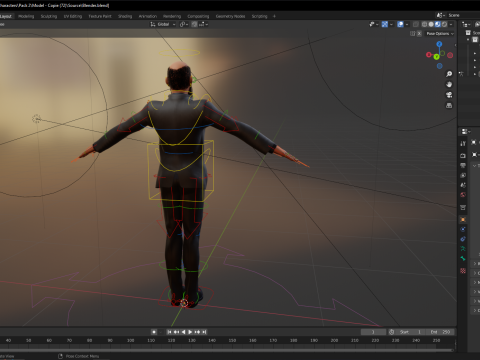Toggle X-ray mode
480x360 pixels.
pyautogui.click(x=416, y=24)
